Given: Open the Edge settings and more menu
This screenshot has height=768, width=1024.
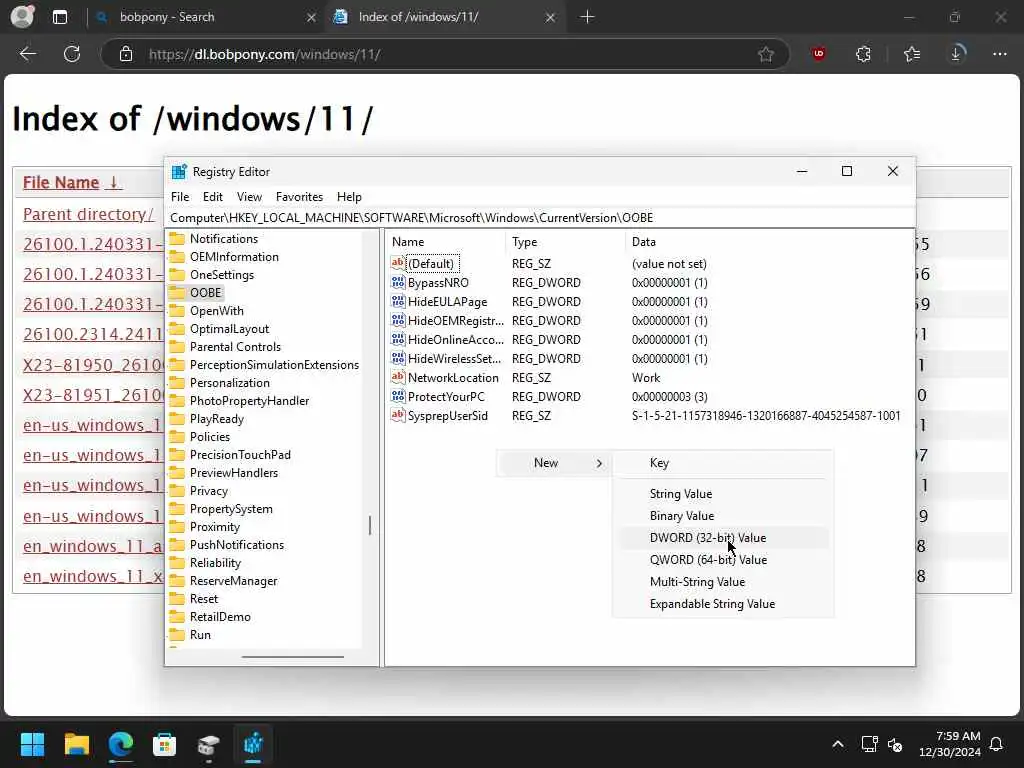Looking at the screenshot, I should 1000,54.
